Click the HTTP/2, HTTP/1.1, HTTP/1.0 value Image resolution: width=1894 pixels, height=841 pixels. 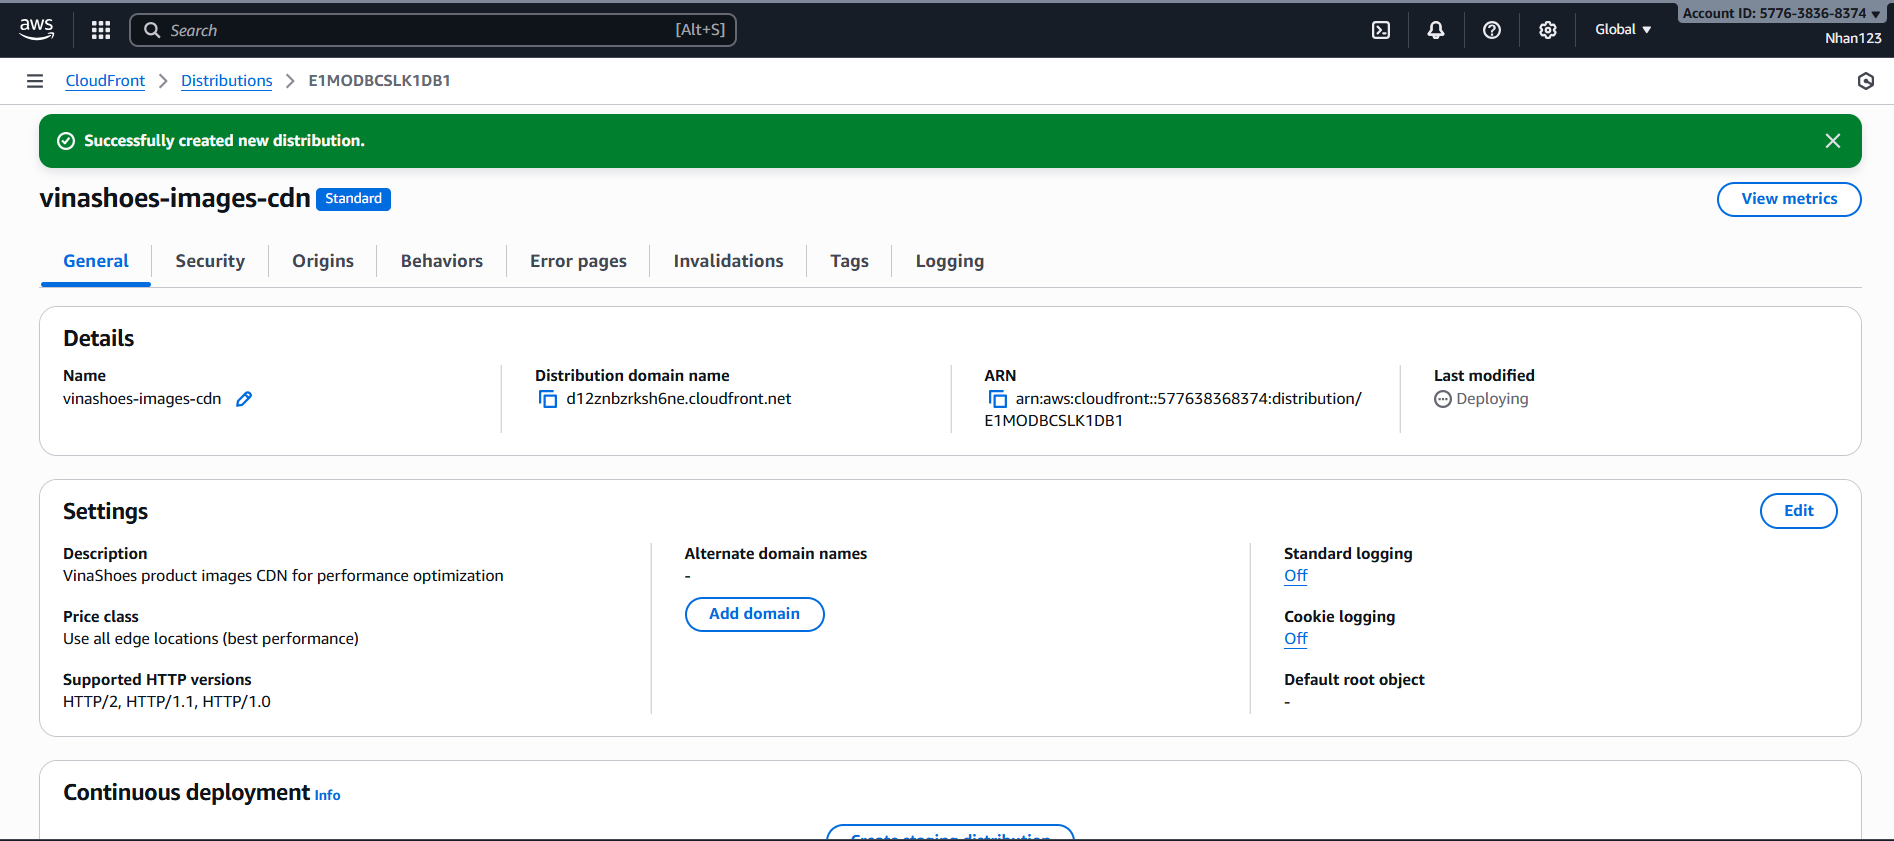(x=167, y=702)
